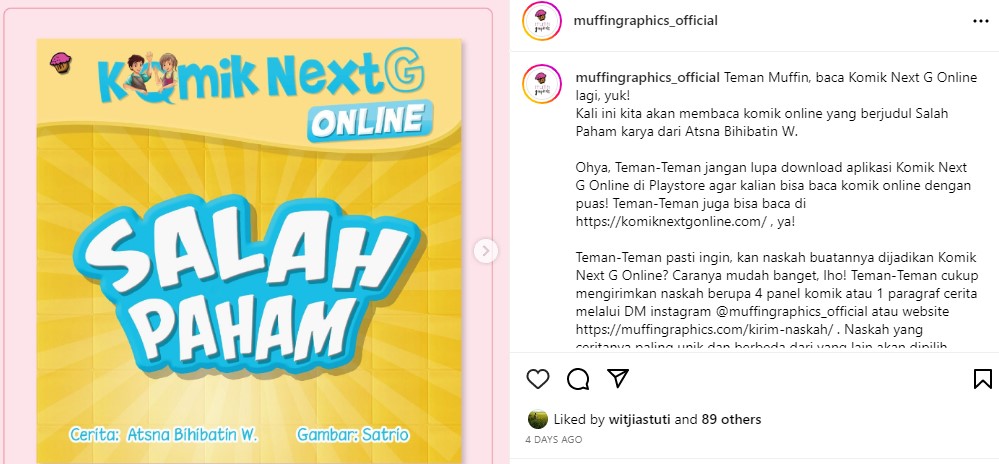This screenshot has height=464, width=999.
Task: Click the ONLINE badge on the cover
Action: pos(370,120)
